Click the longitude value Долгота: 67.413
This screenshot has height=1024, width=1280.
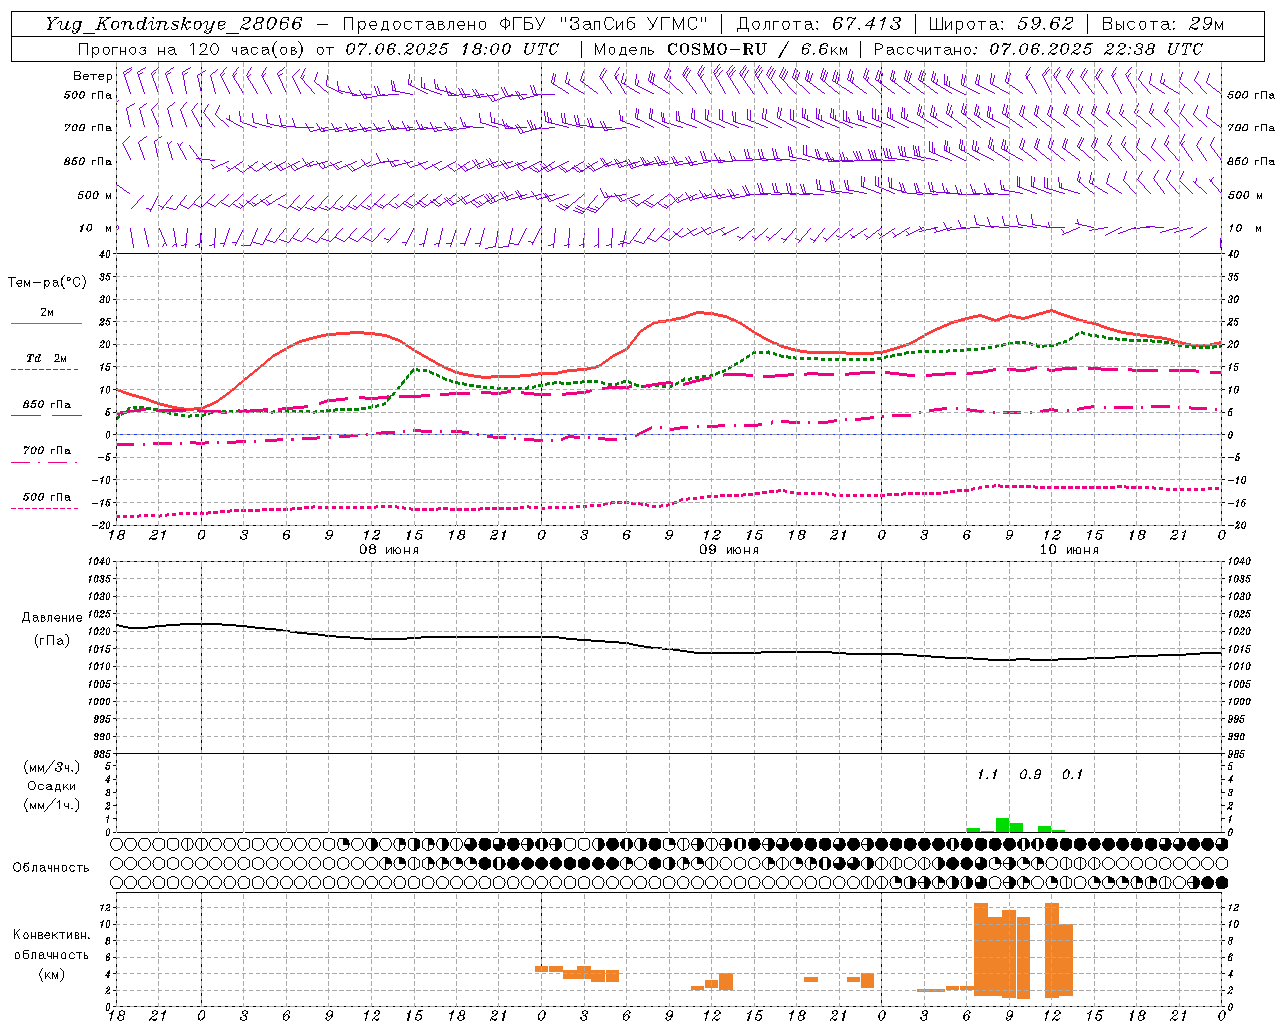pyautogui.click(x=819, y=24)
